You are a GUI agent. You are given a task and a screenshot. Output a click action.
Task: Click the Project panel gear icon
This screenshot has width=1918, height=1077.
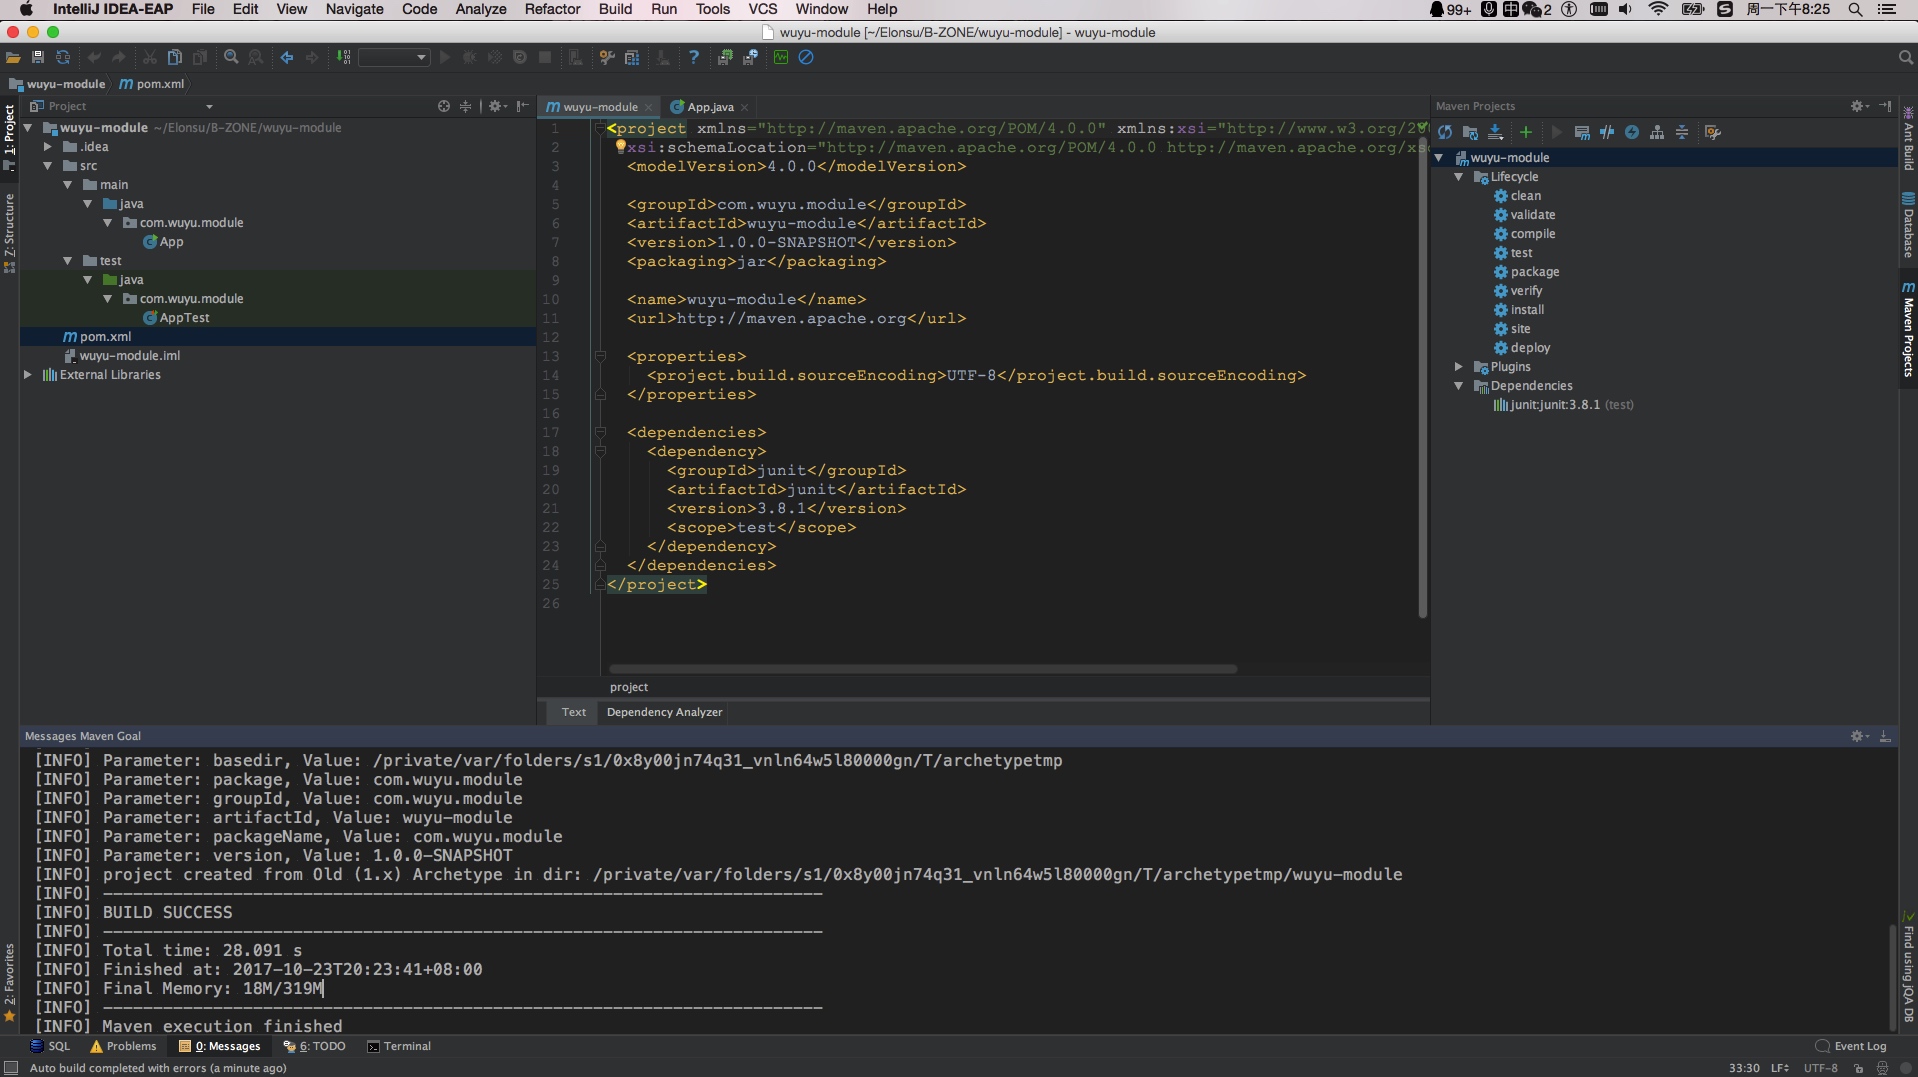pos(497,106)
